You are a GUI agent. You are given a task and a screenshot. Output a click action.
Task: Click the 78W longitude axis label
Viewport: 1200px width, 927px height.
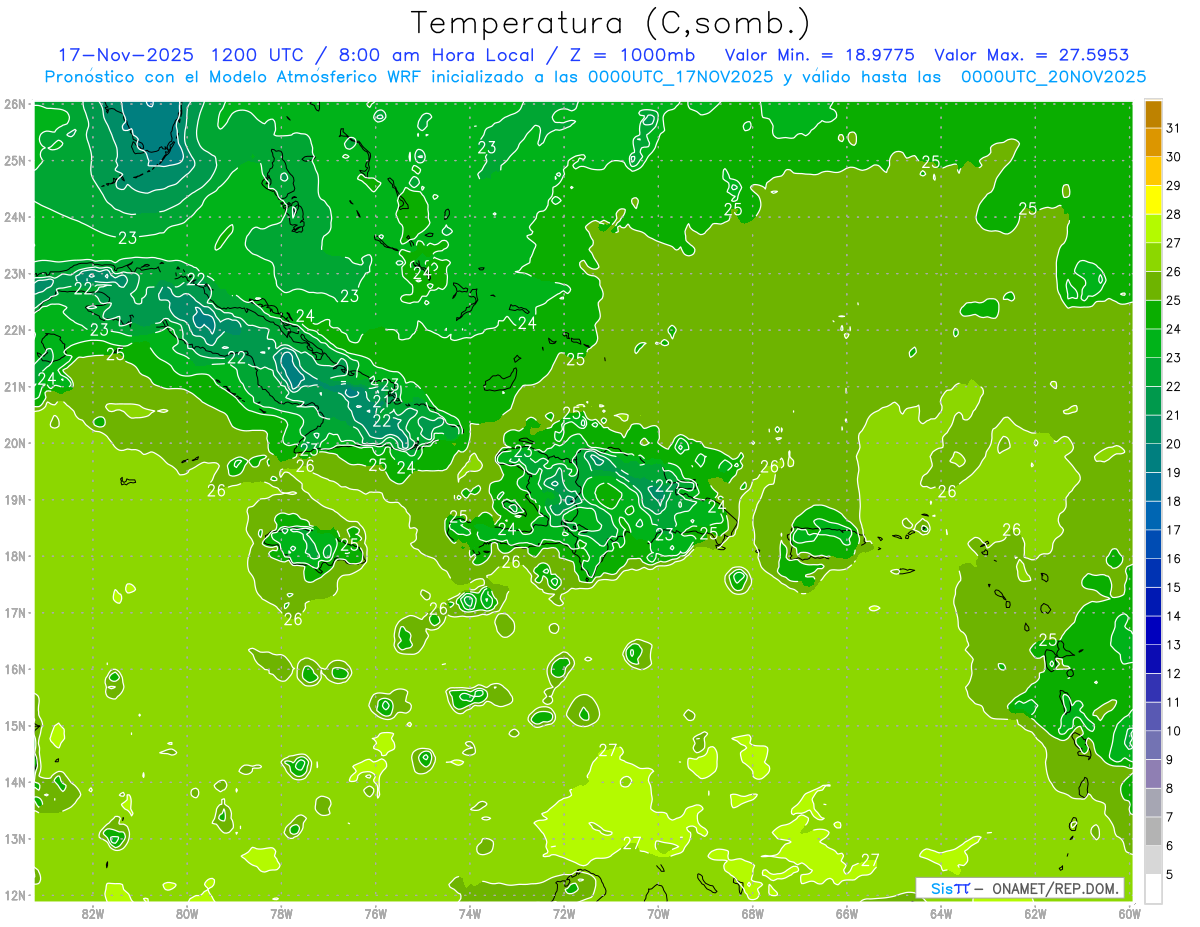281,913
